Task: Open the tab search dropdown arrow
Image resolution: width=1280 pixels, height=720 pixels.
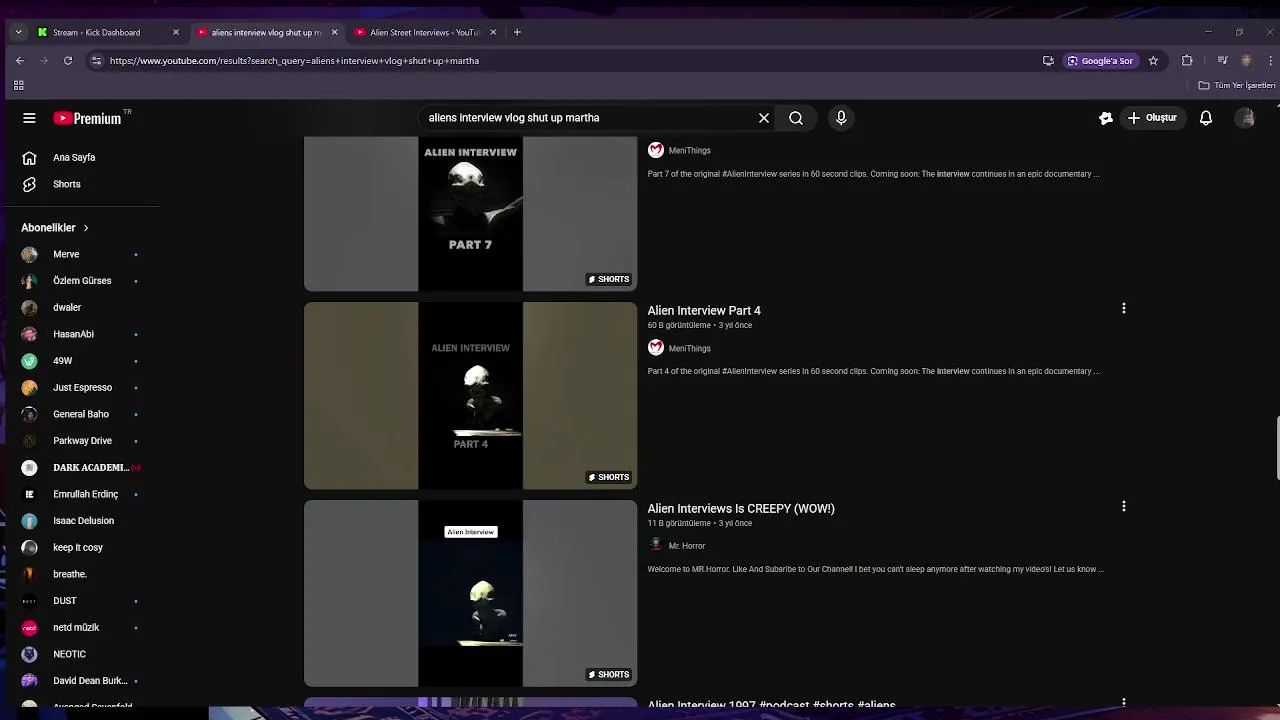Action: [x=18, y=32]
